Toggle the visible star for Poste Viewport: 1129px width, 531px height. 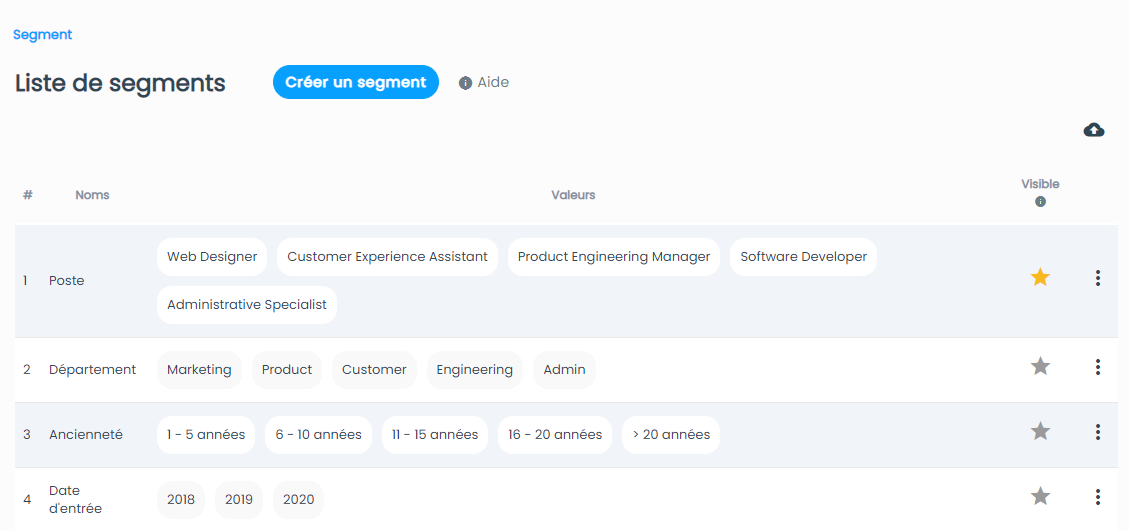pyautogui.click(x=1040, y=277)
